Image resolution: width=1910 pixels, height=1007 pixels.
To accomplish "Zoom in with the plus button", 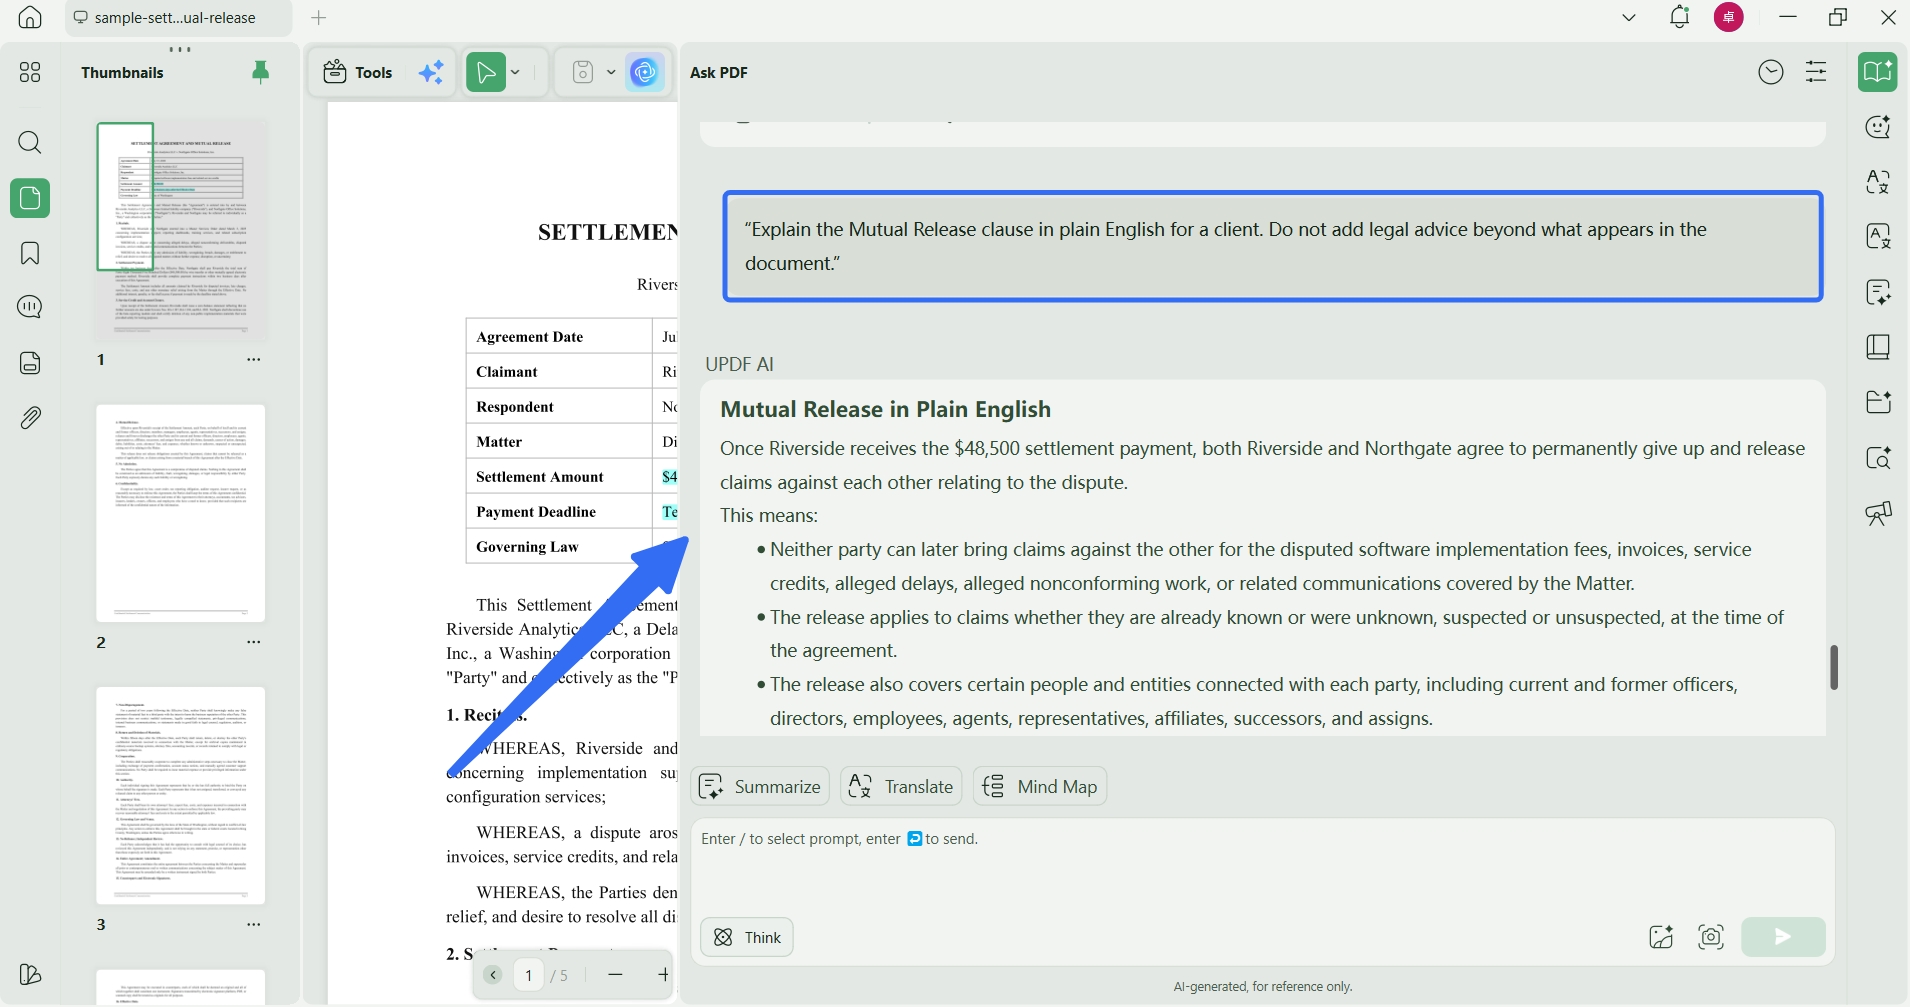I will click(664, 975).
